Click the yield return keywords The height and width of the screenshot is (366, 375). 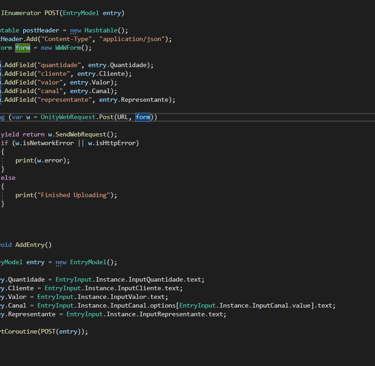click(x=23, y=134)
